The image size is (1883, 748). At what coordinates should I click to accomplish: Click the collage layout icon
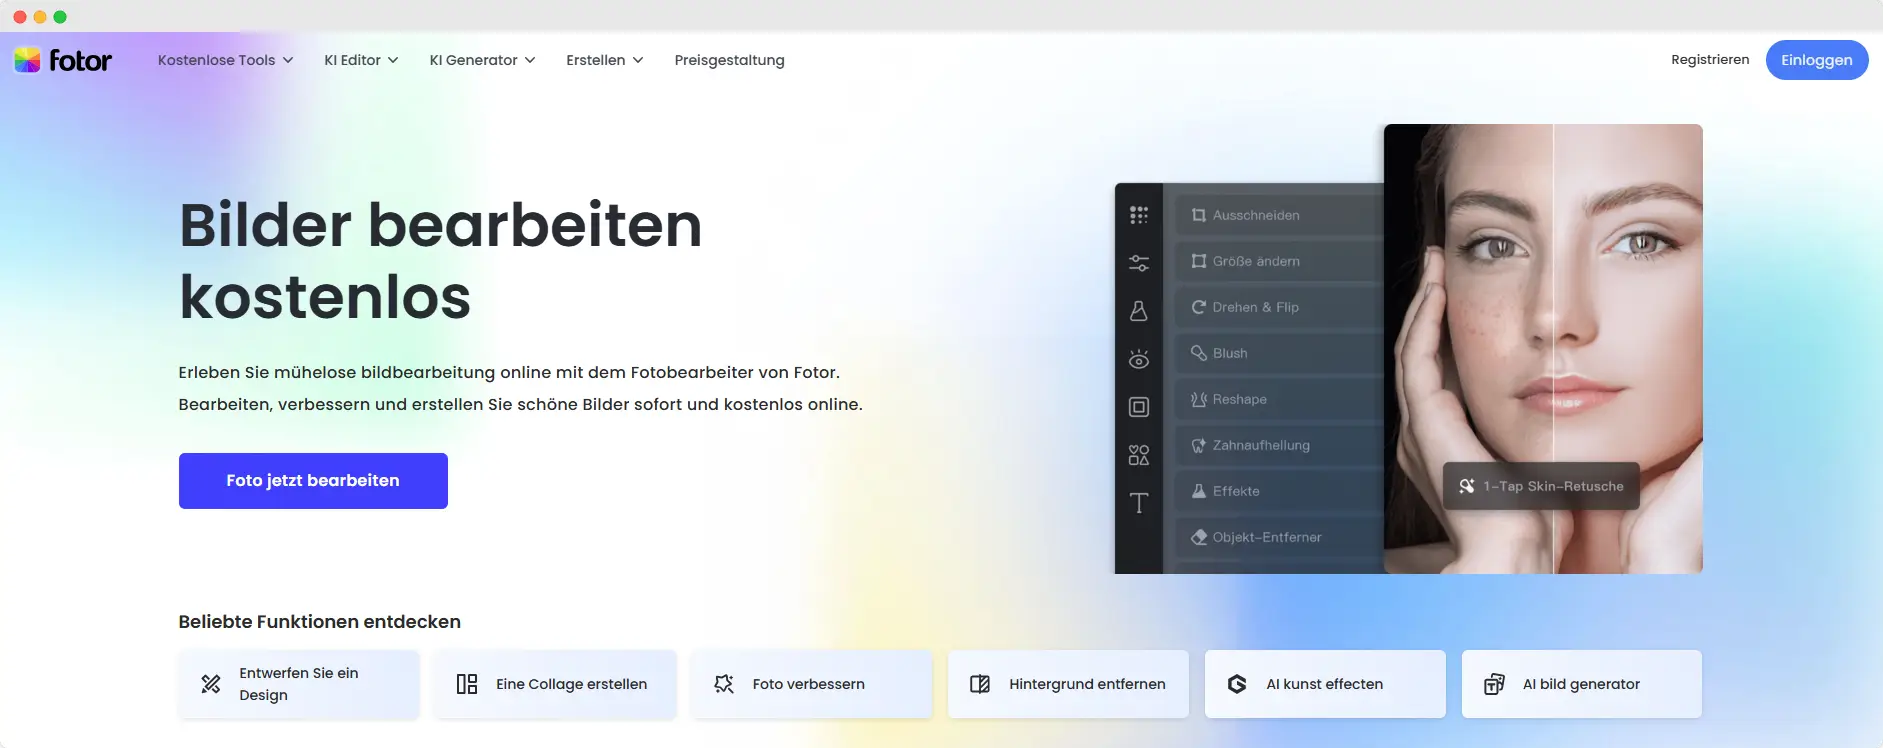coord(467,684)
